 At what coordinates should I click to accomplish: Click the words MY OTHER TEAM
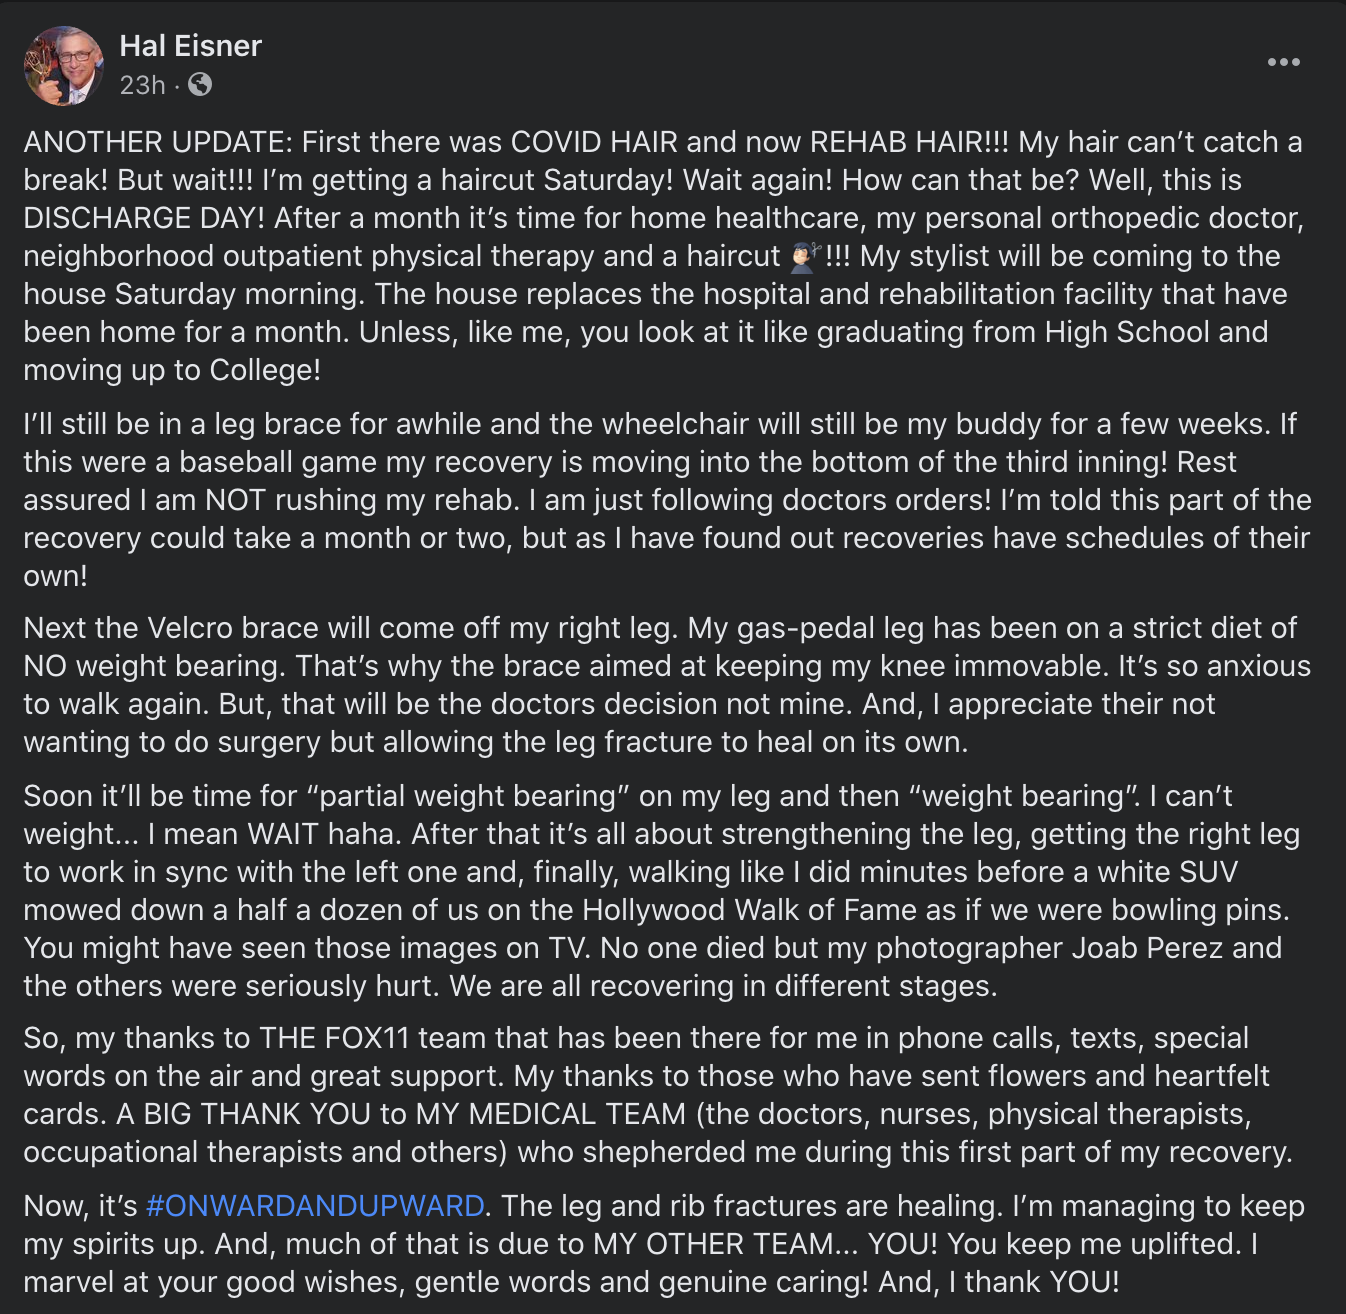tap(713, 1244)
